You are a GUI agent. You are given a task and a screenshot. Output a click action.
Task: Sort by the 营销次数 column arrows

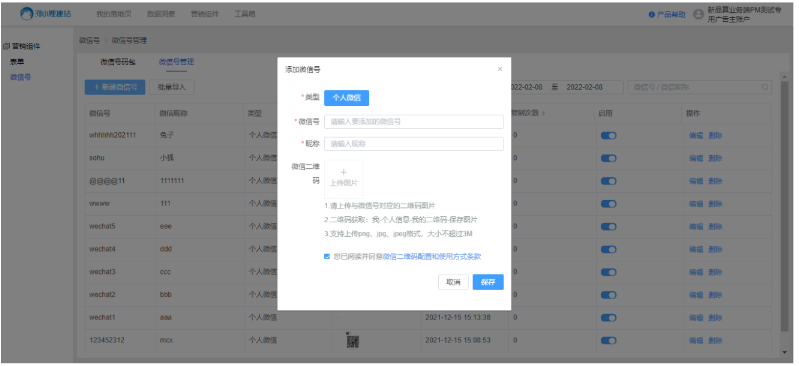pos(543,113)
